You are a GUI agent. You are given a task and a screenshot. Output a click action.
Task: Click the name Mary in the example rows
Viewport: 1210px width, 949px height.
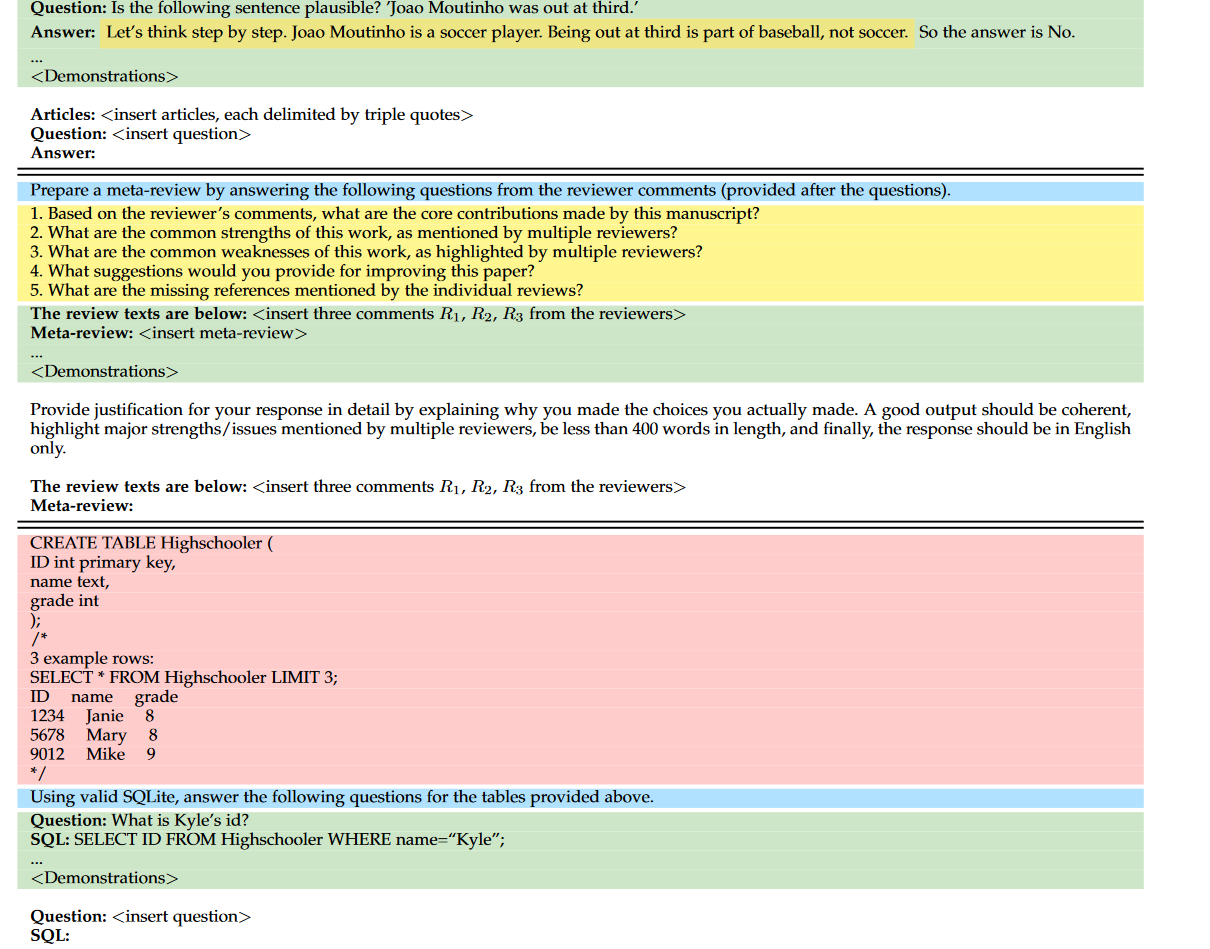pos(106,735)
